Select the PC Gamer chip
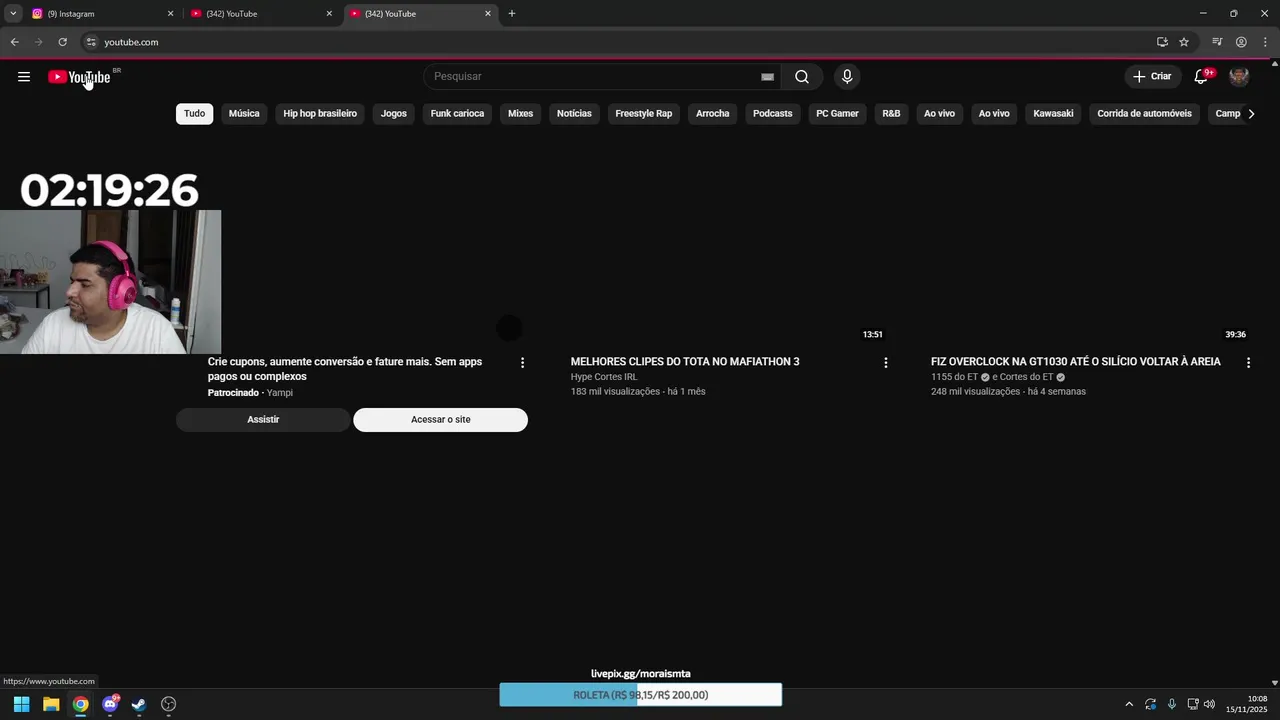Screen dimensions: 1280x720 [837, 114]
